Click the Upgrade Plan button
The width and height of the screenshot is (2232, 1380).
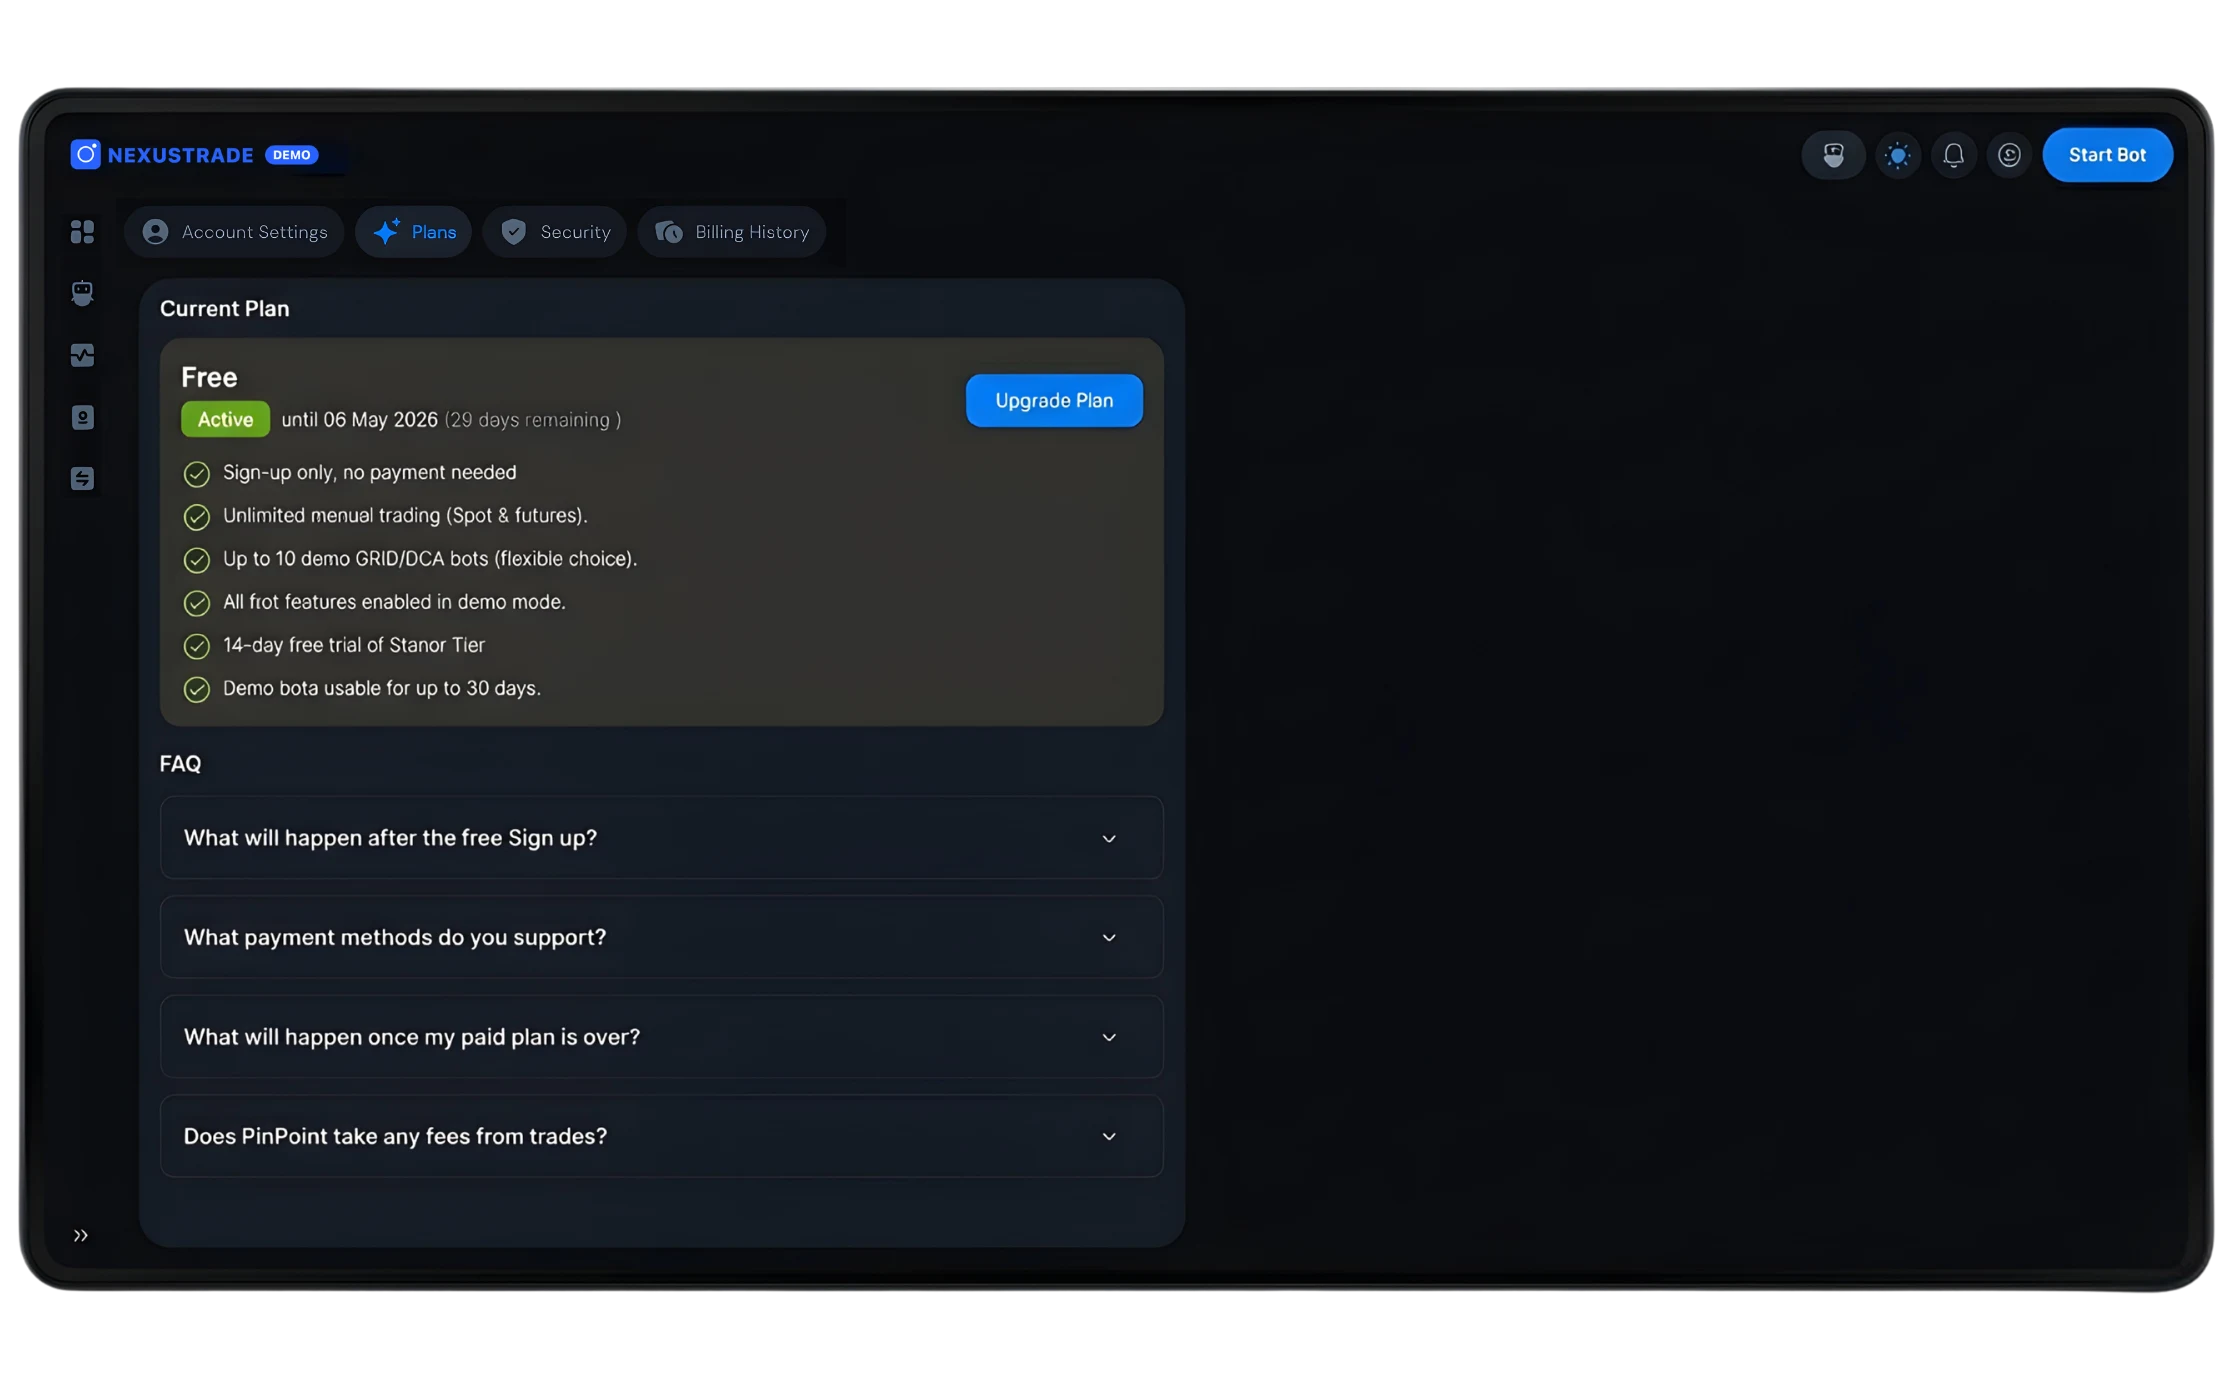[1054, 400]
